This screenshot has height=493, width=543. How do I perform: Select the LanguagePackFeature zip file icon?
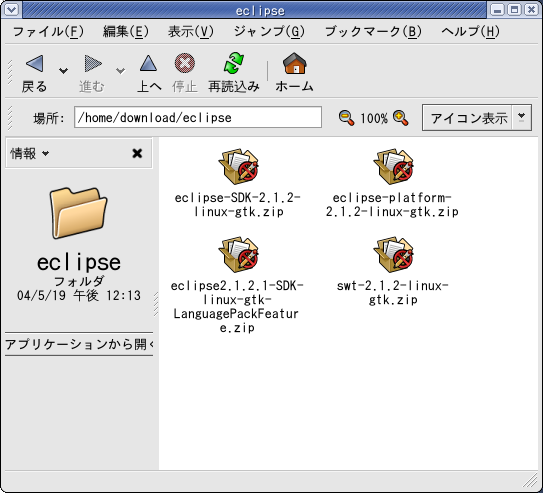pyautogui.click(x=238, y=255)
